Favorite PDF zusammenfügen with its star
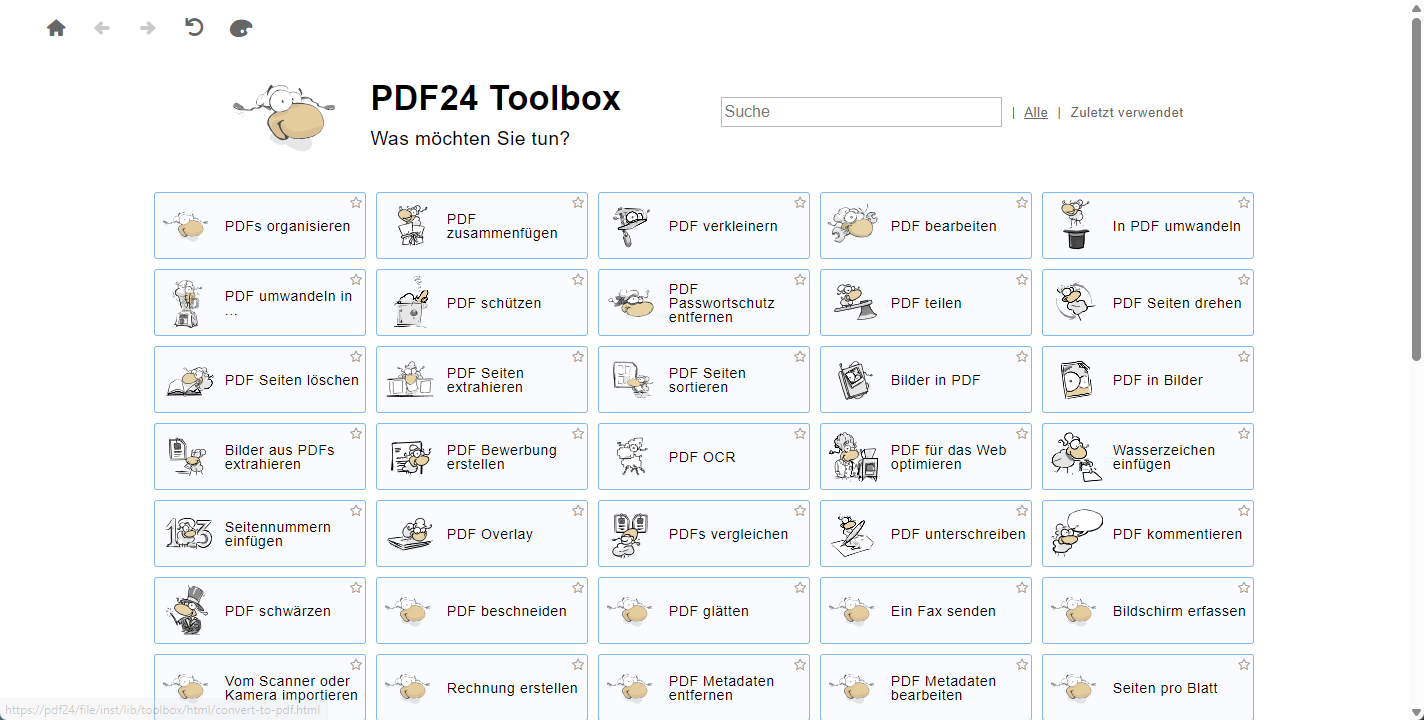Screen dimensions: 1424x720 tap(578, 203)
